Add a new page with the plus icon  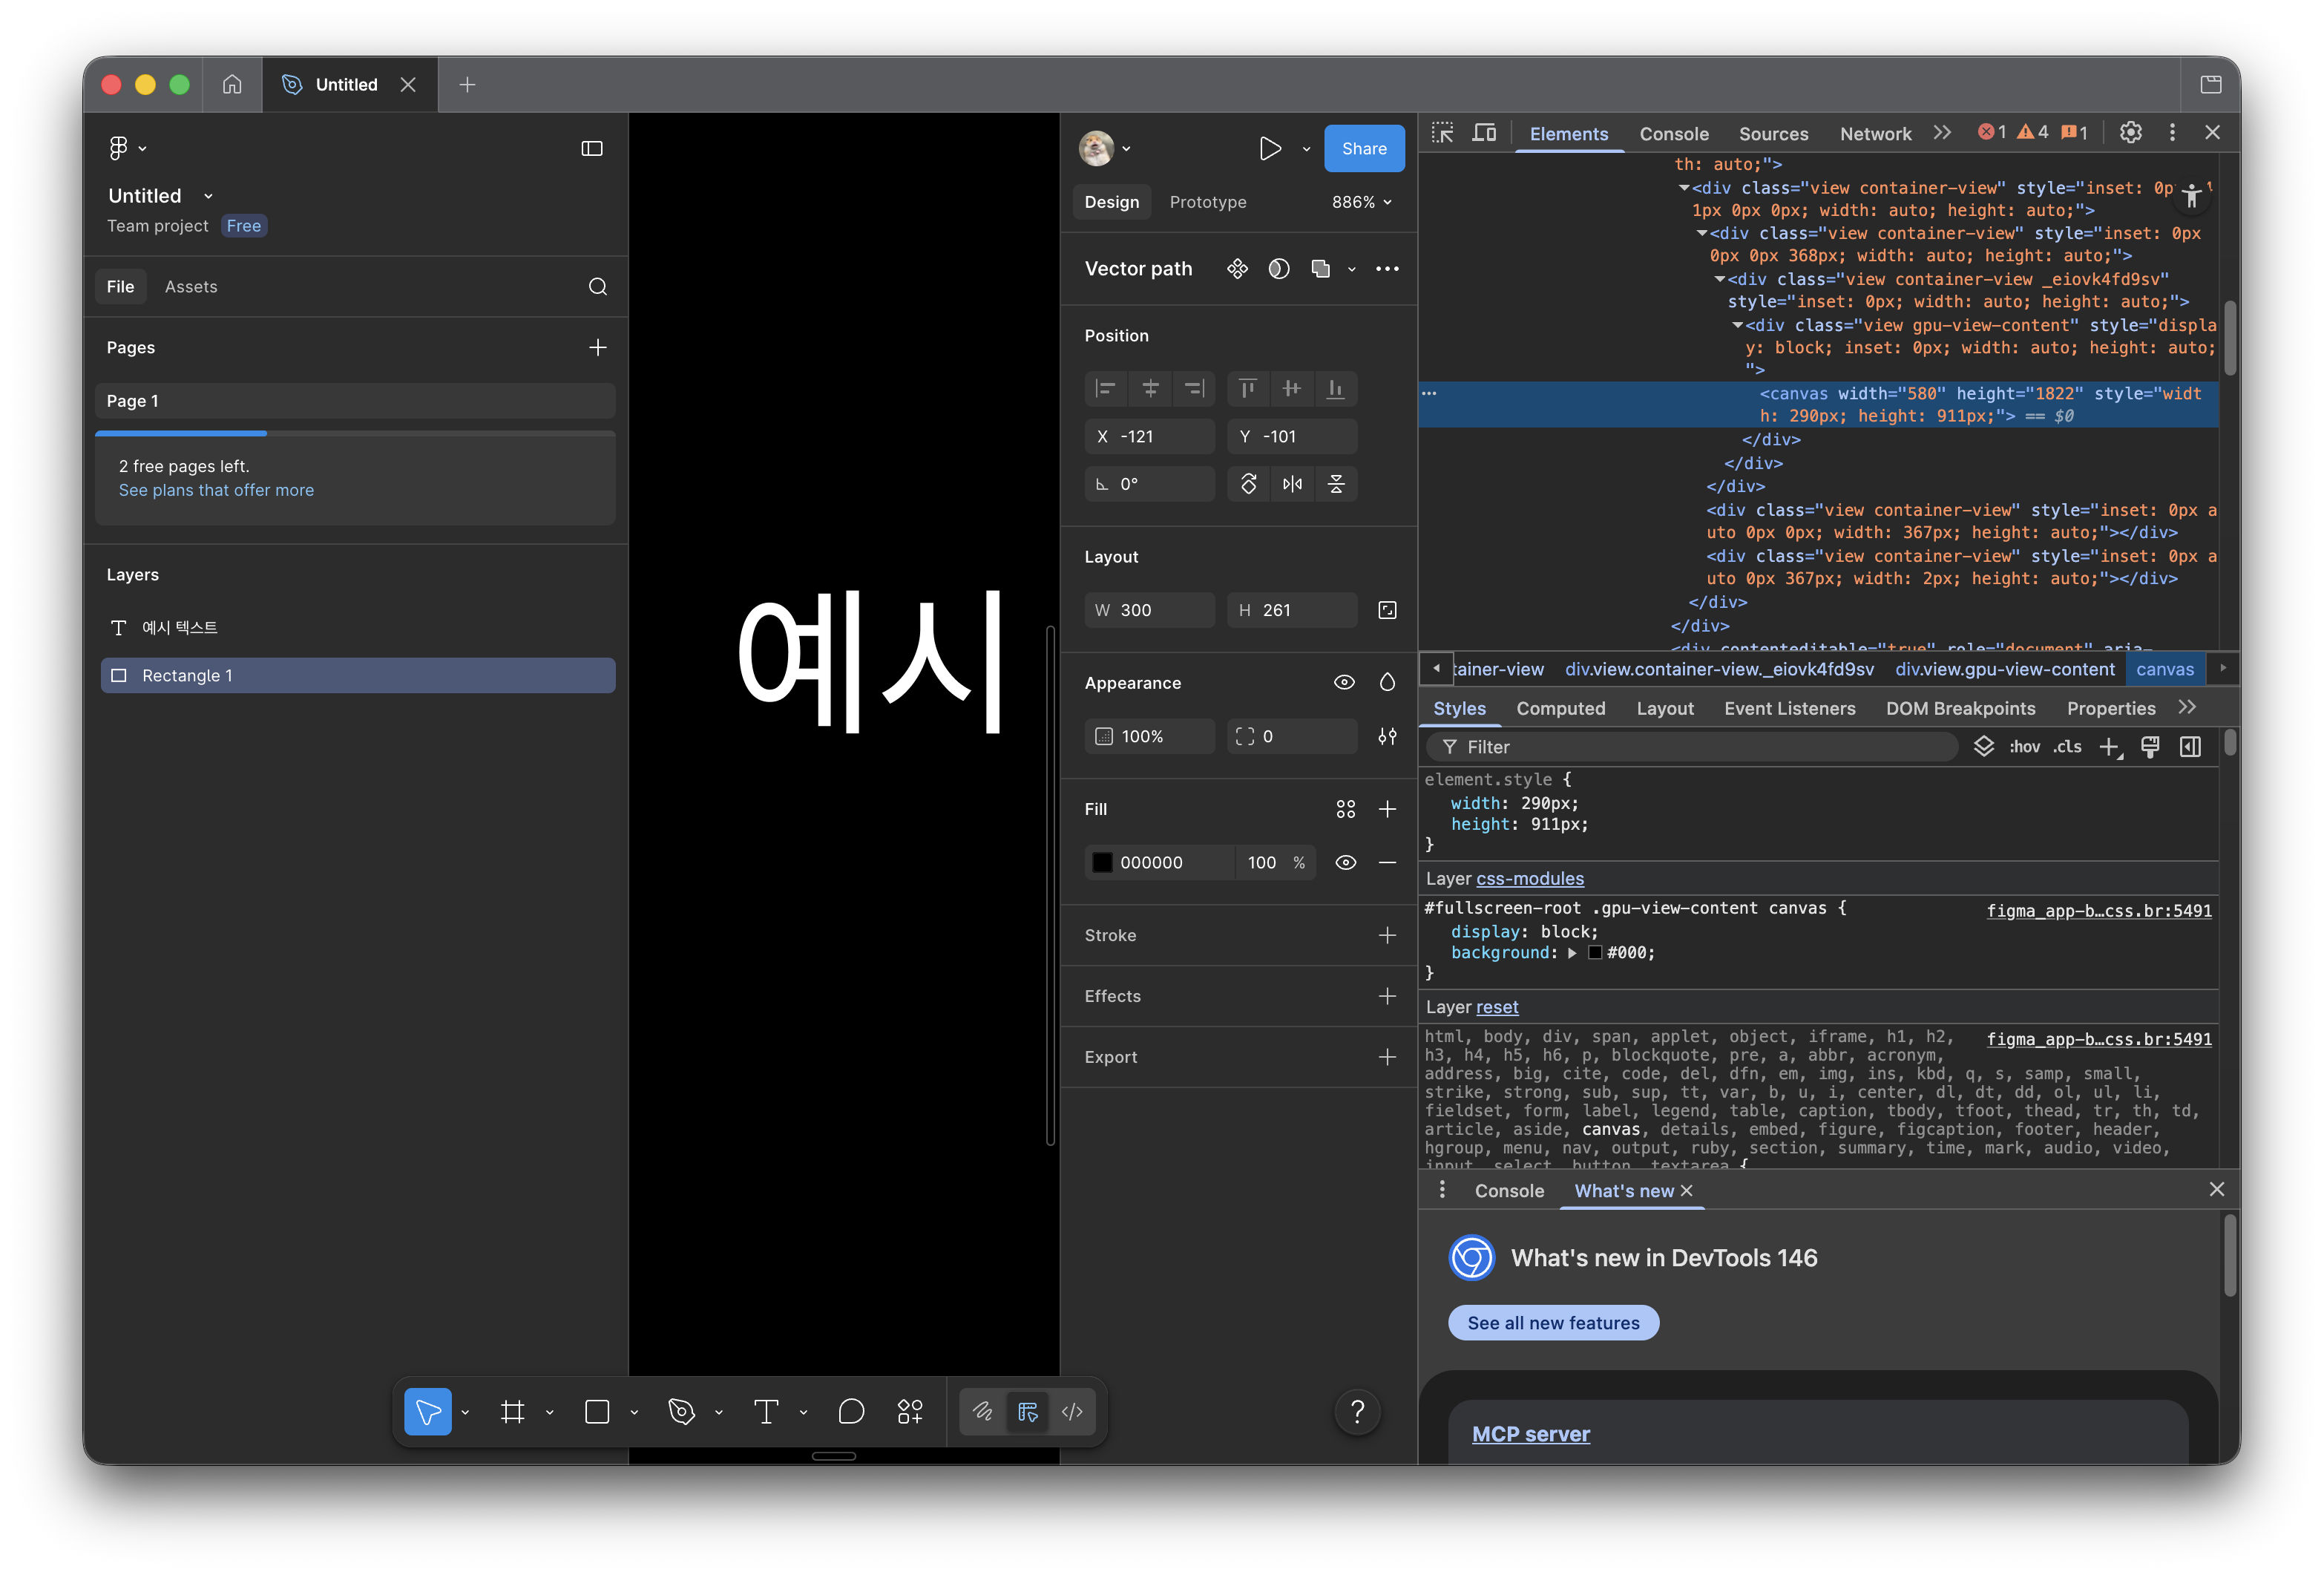[598, 347]
